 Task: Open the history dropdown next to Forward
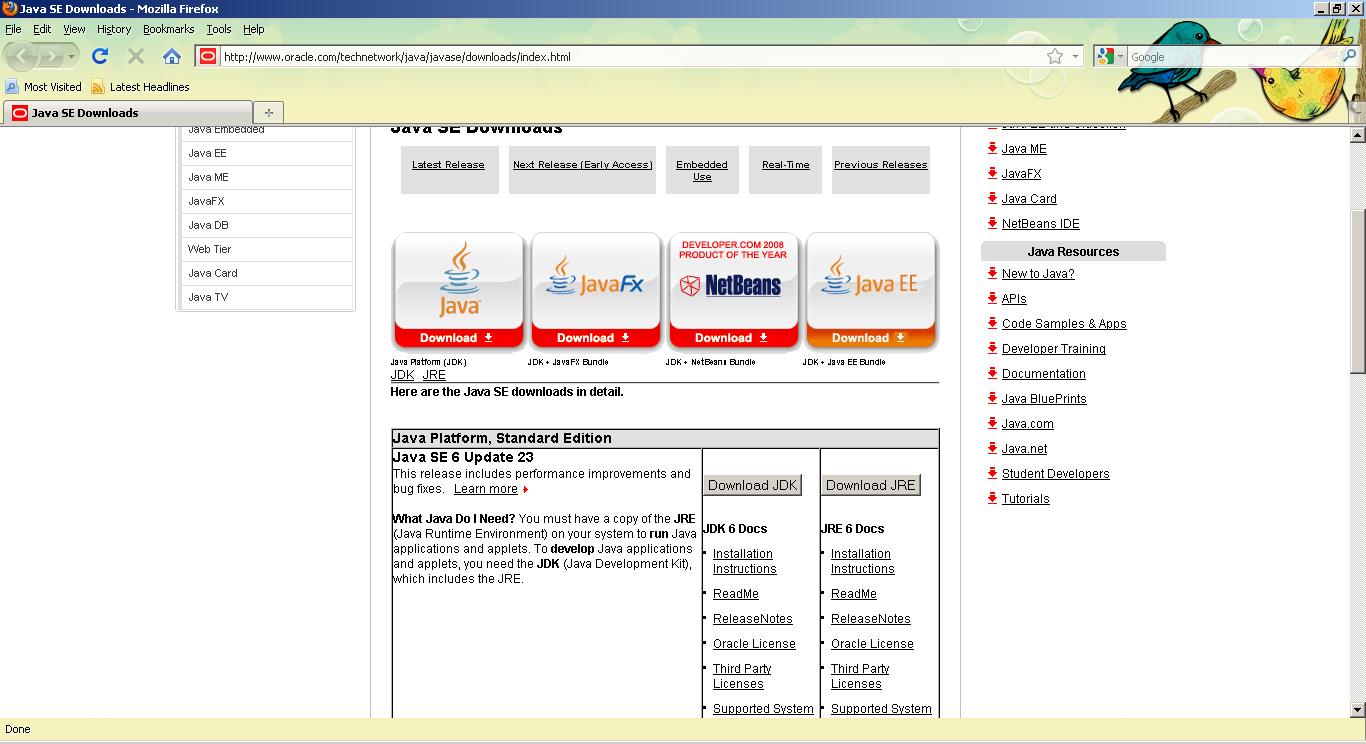(71, 56)
